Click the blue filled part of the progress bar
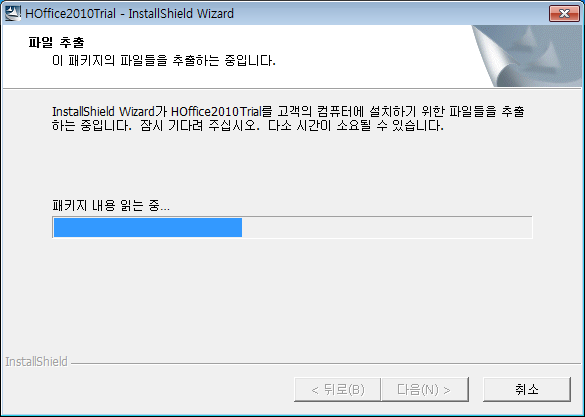 [x=148, y=227]
